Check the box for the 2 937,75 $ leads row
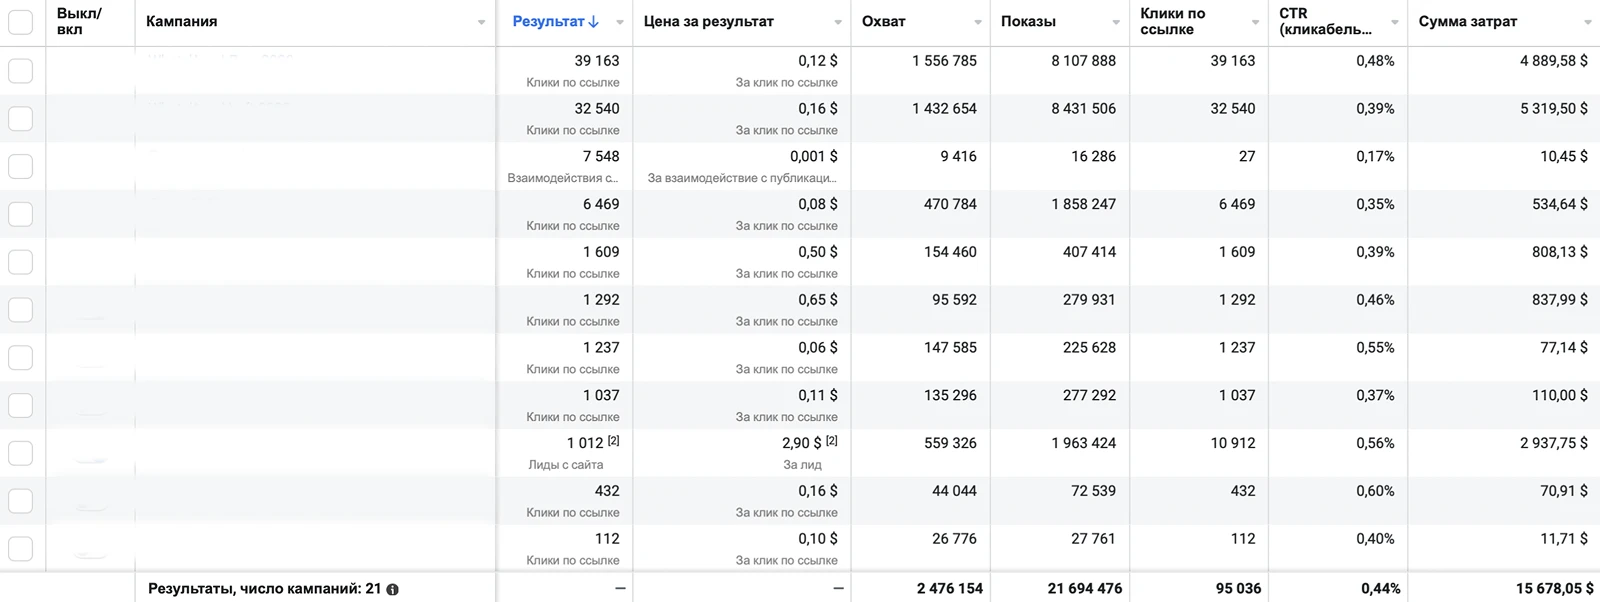Viewport: 1600px width, 602px height. [20, 453]
